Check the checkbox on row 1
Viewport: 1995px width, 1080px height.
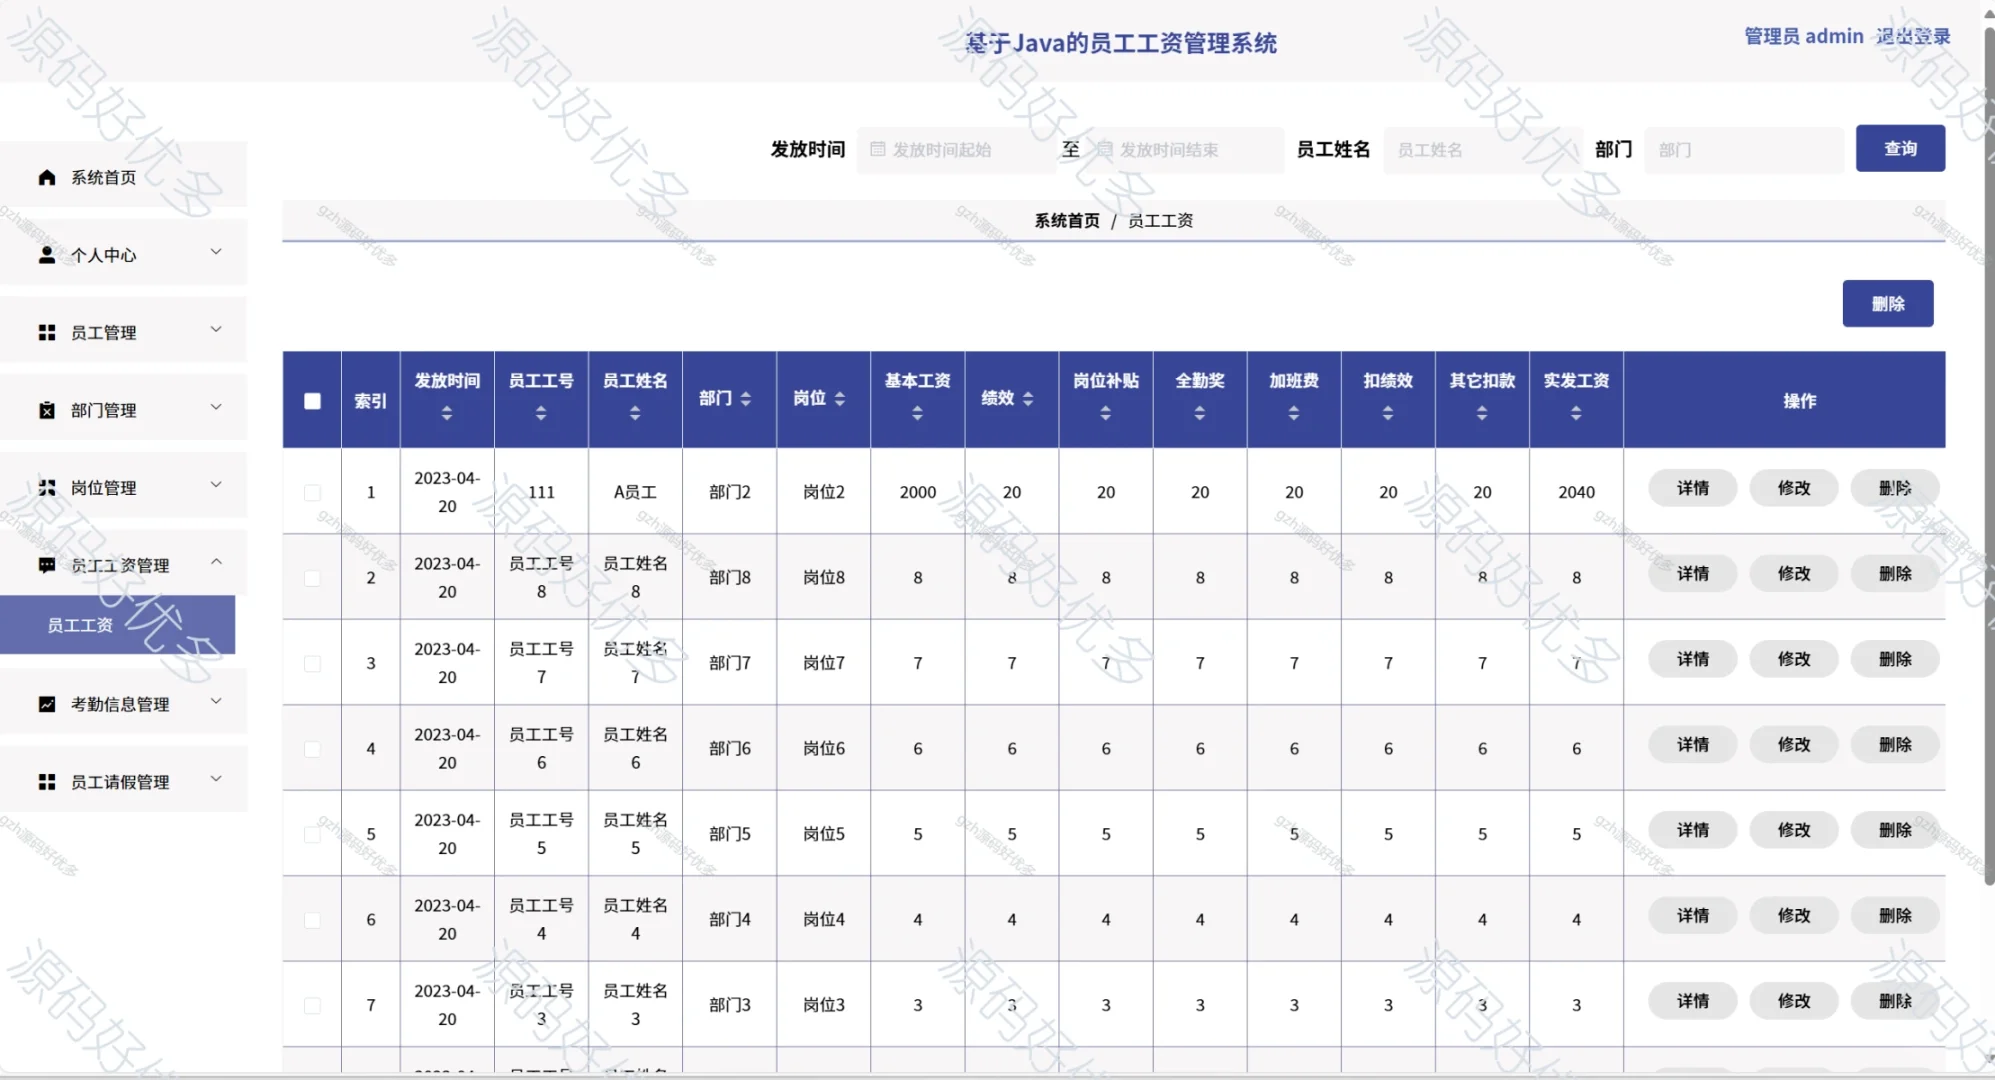312,492
